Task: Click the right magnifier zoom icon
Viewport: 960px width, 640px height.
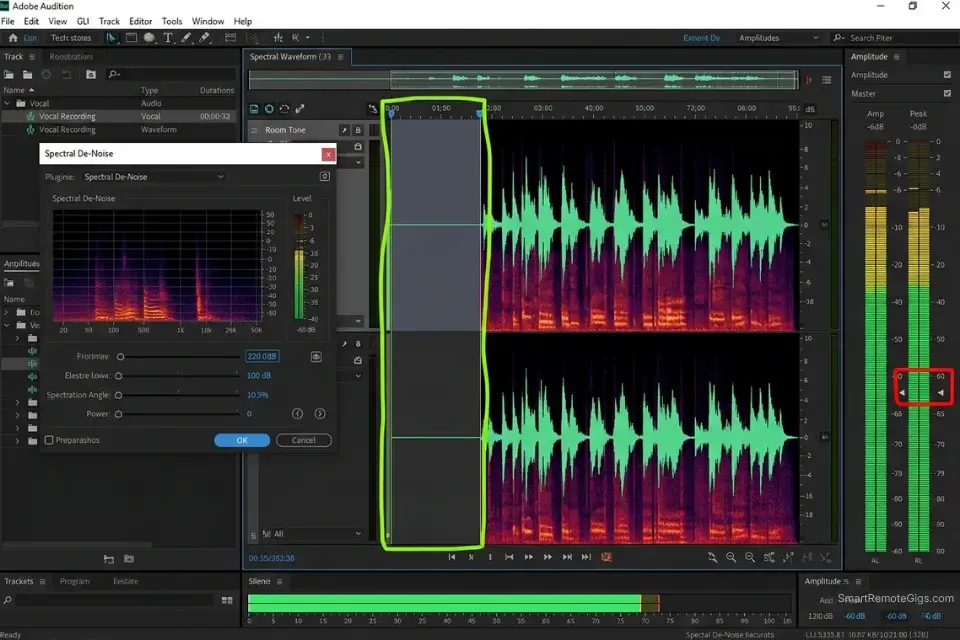Action: 750,557
